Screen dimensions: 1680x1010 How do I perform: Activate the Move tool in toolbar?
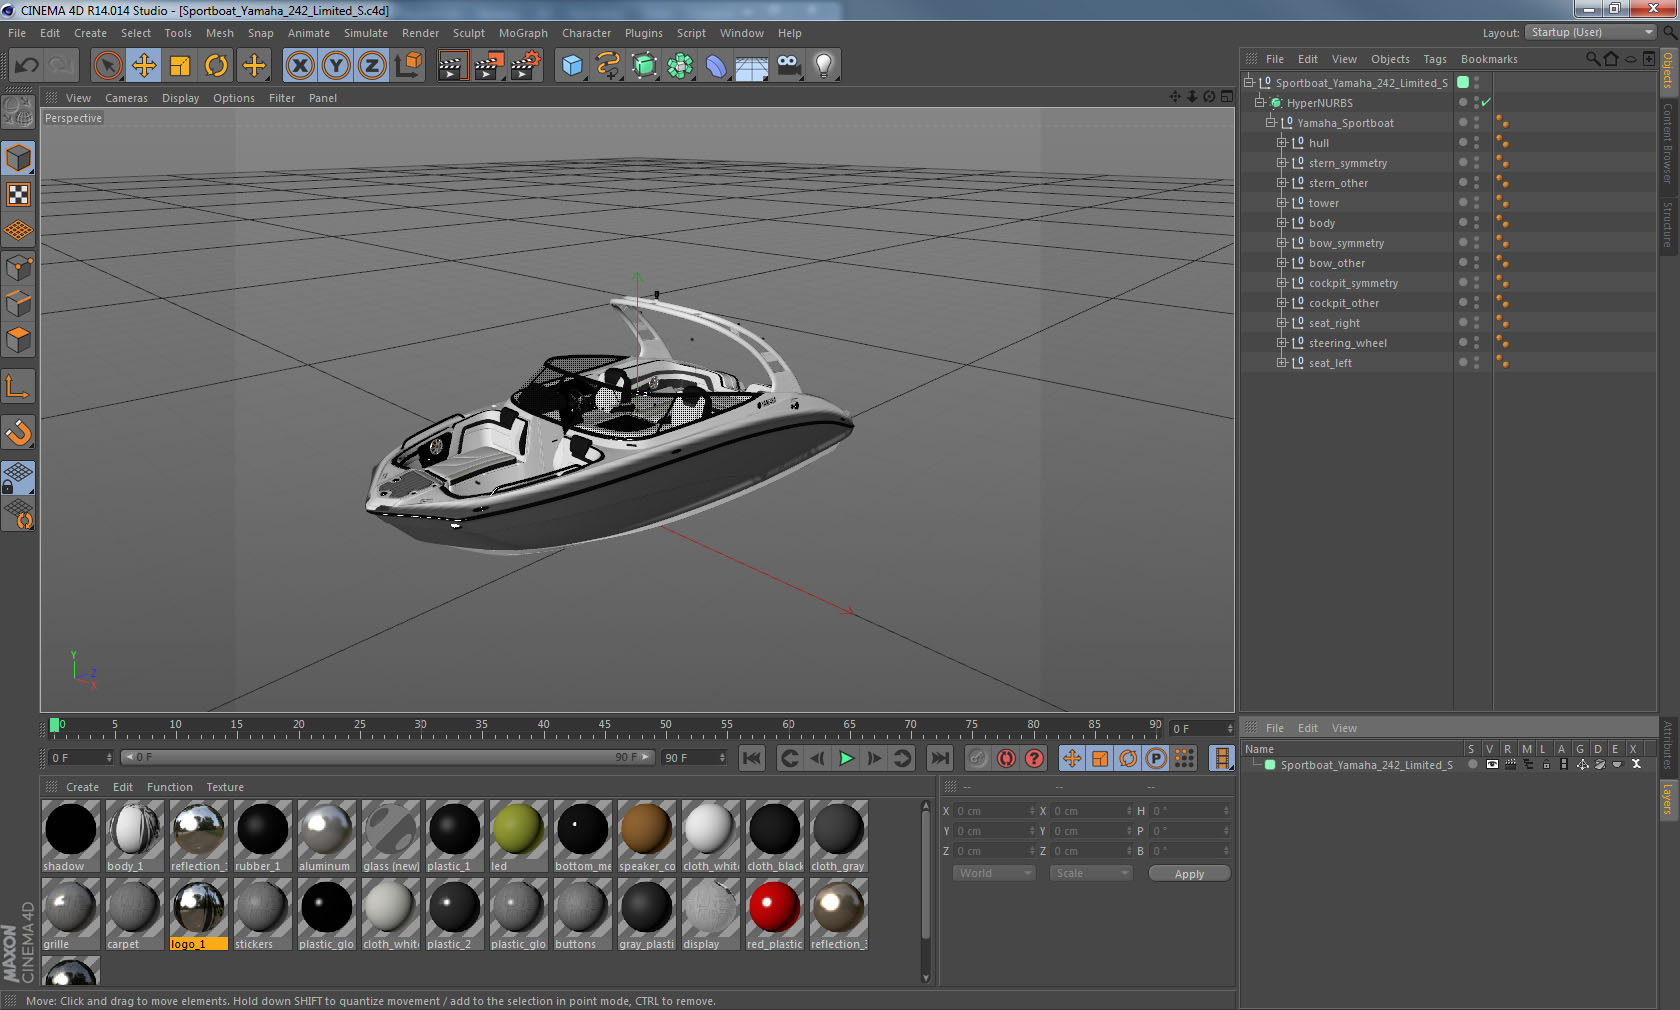click(144, 66)
